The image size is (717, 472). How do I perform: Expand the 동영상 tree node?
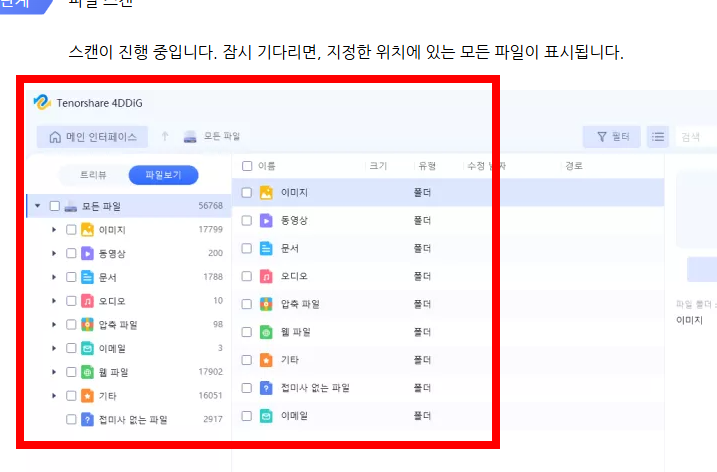[54, 253]
